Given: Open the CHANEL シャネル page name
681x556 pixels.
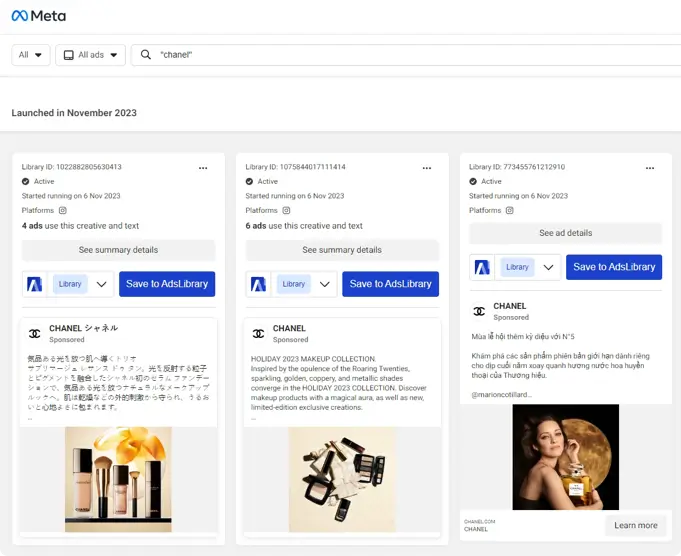Looking at the screenshot, I should tap(83, 328).
